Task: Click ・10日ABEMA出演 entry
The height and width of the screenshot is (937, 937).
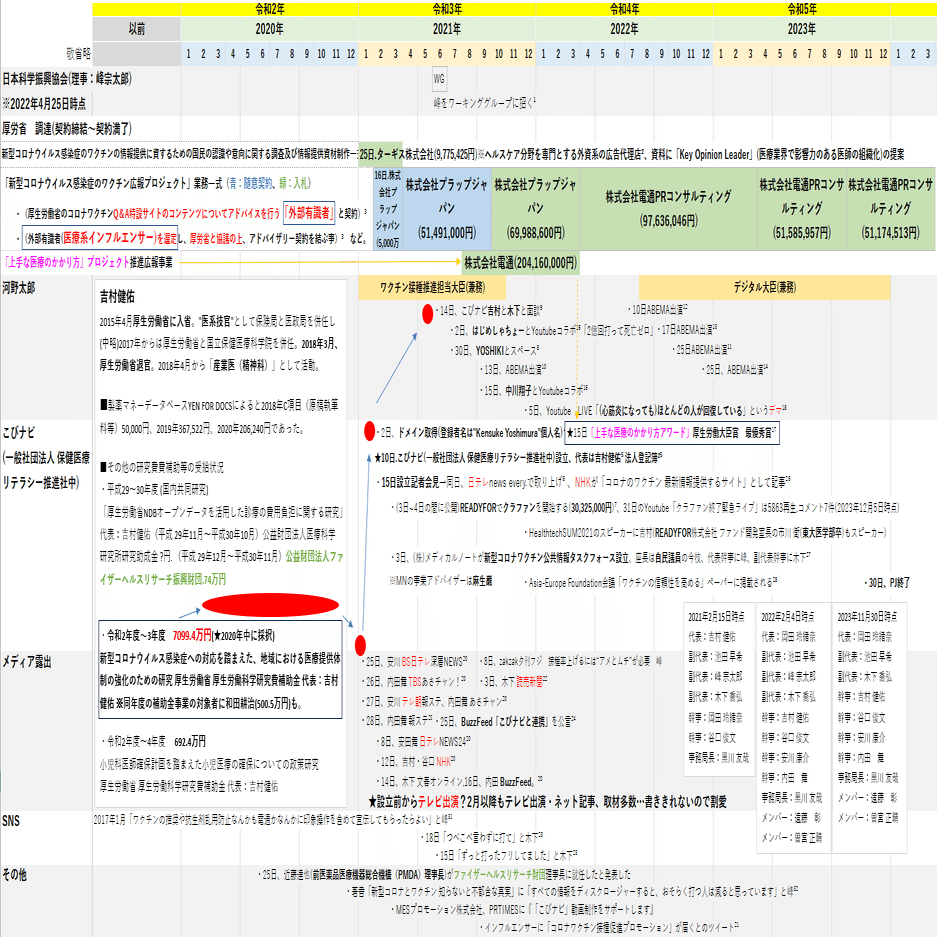Action: click(657, 310)
